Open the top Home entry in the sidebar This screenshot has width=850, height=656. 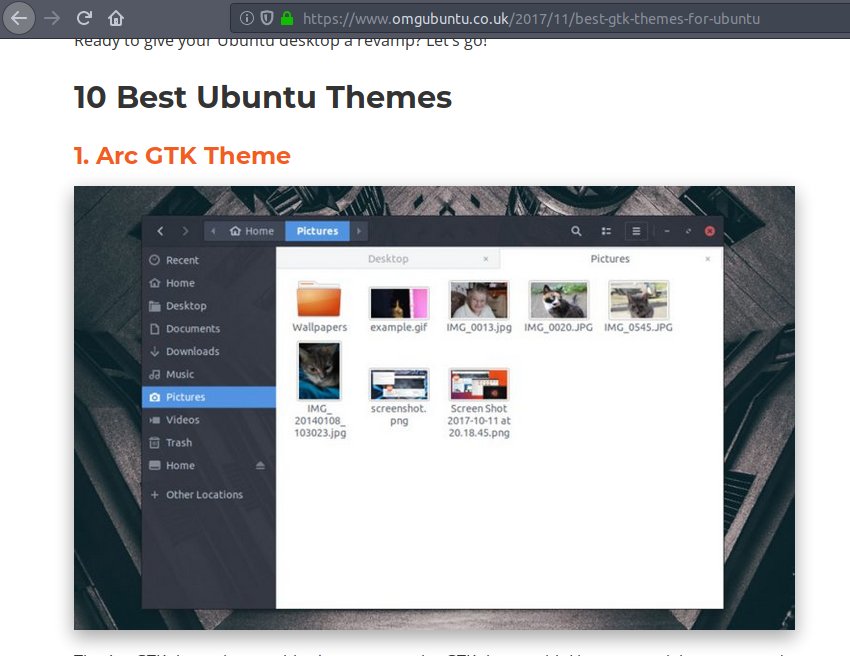click(x=209, y=283)
